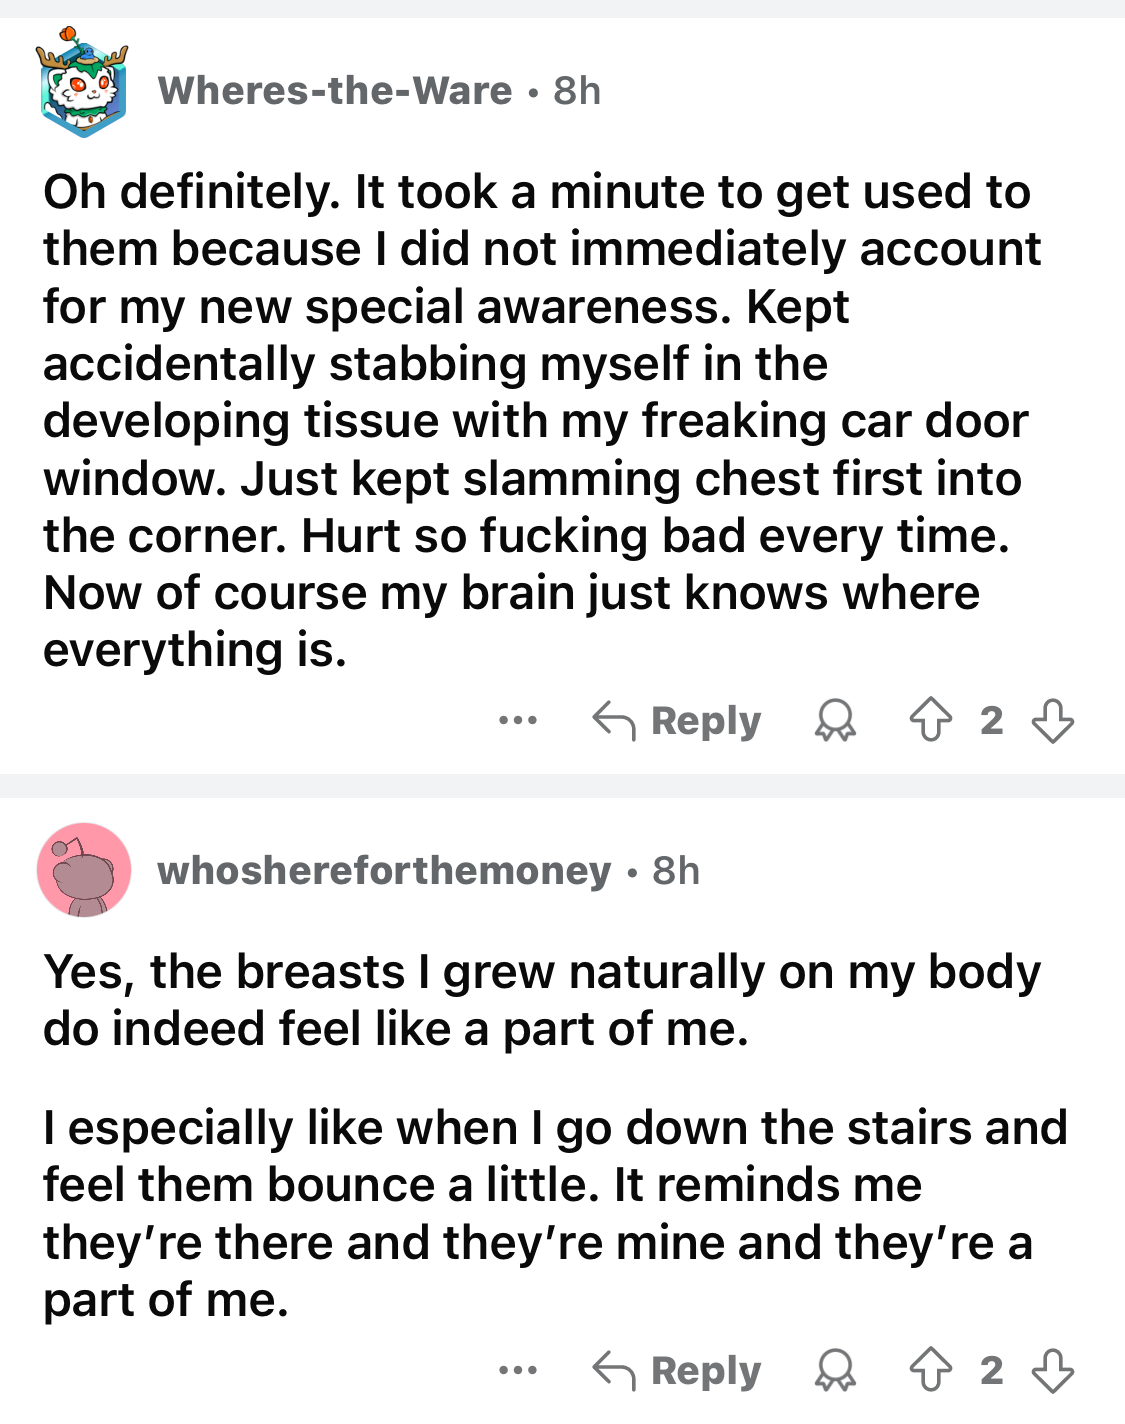
Task: Open the Wheres-the-Ware username link
Action: point(335,91)
